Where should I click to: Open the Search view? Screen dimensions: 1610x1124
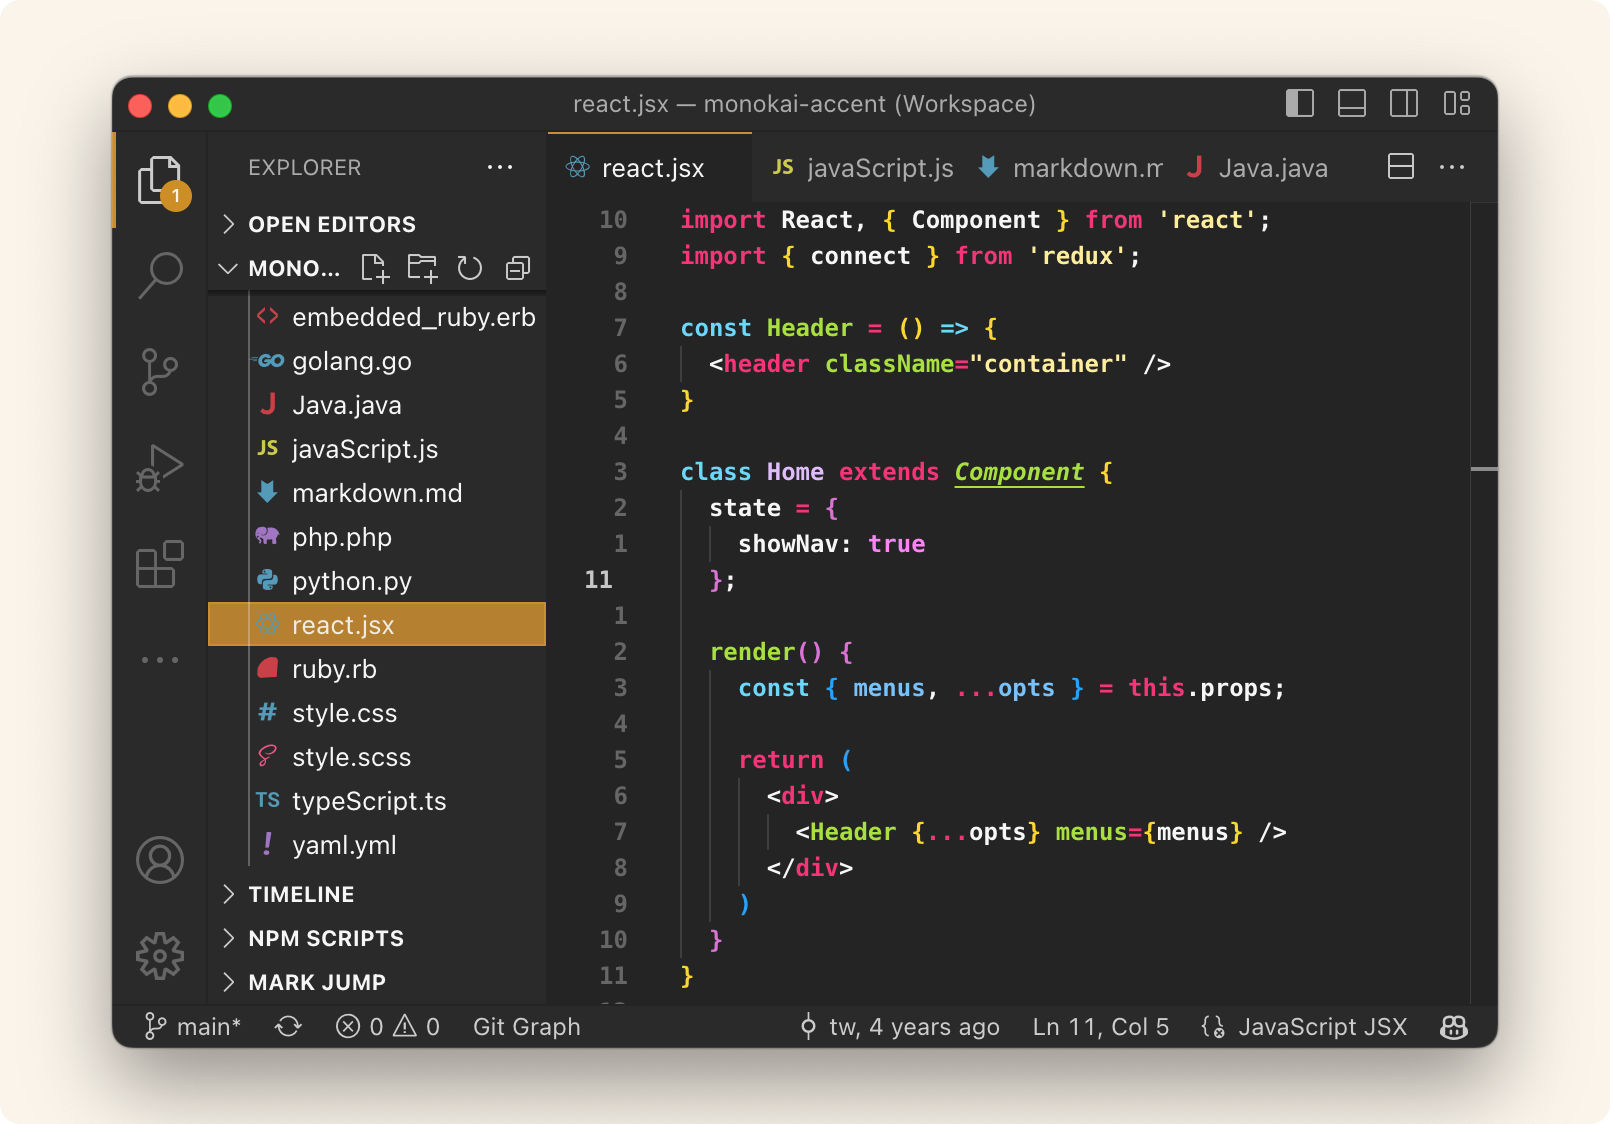(160, 274)
